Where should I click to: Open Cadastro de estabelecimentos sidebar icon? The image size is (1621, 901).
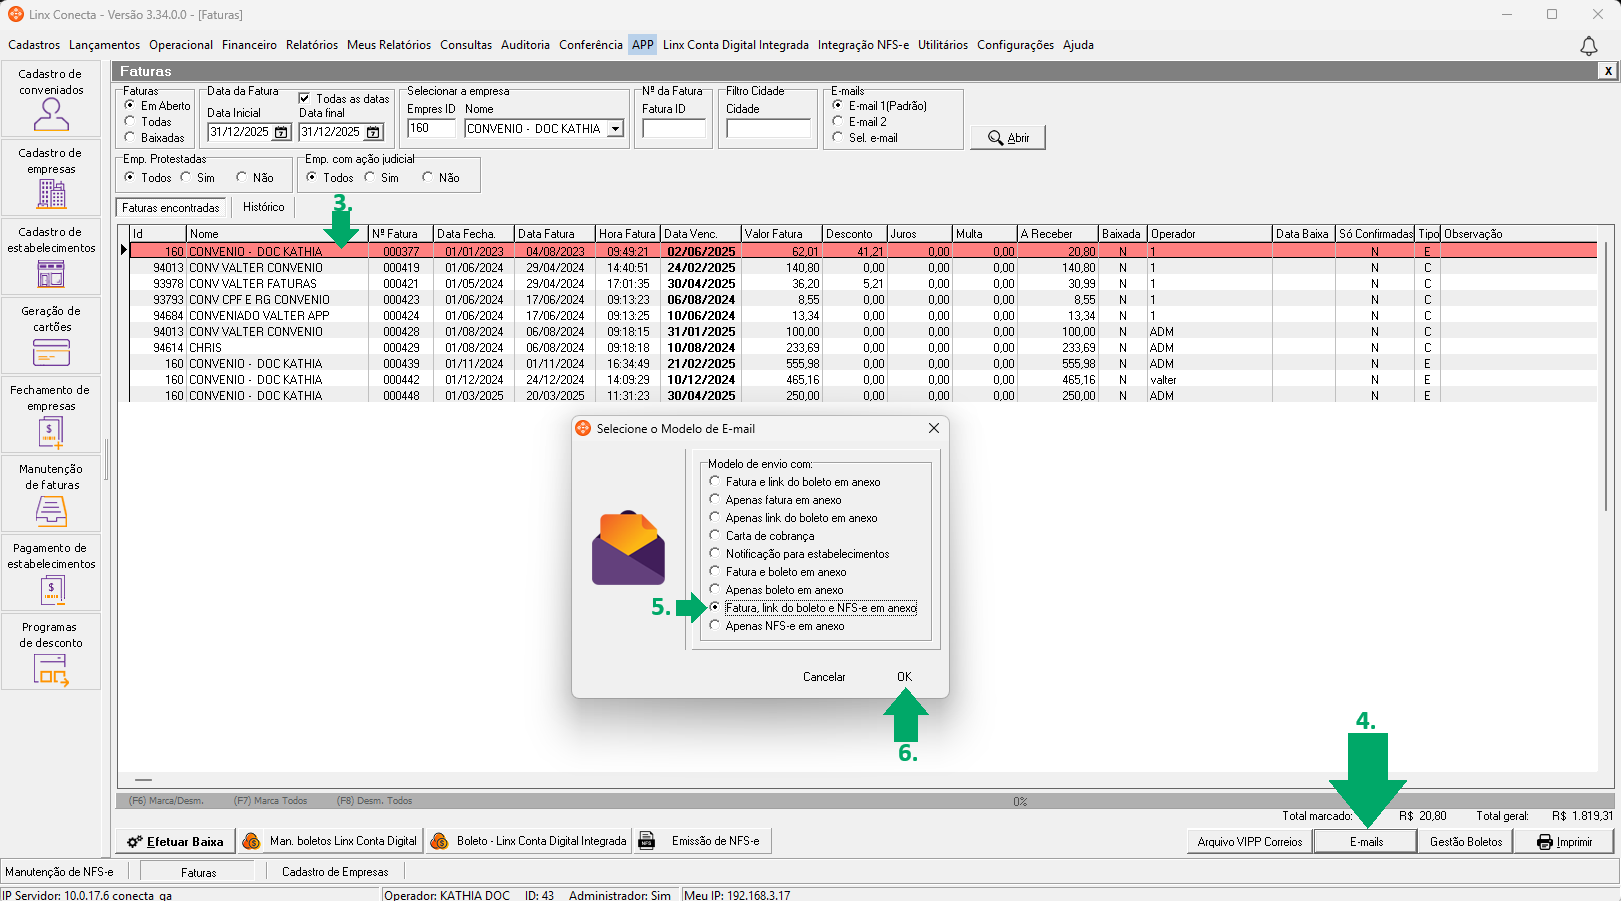(51, 273)
